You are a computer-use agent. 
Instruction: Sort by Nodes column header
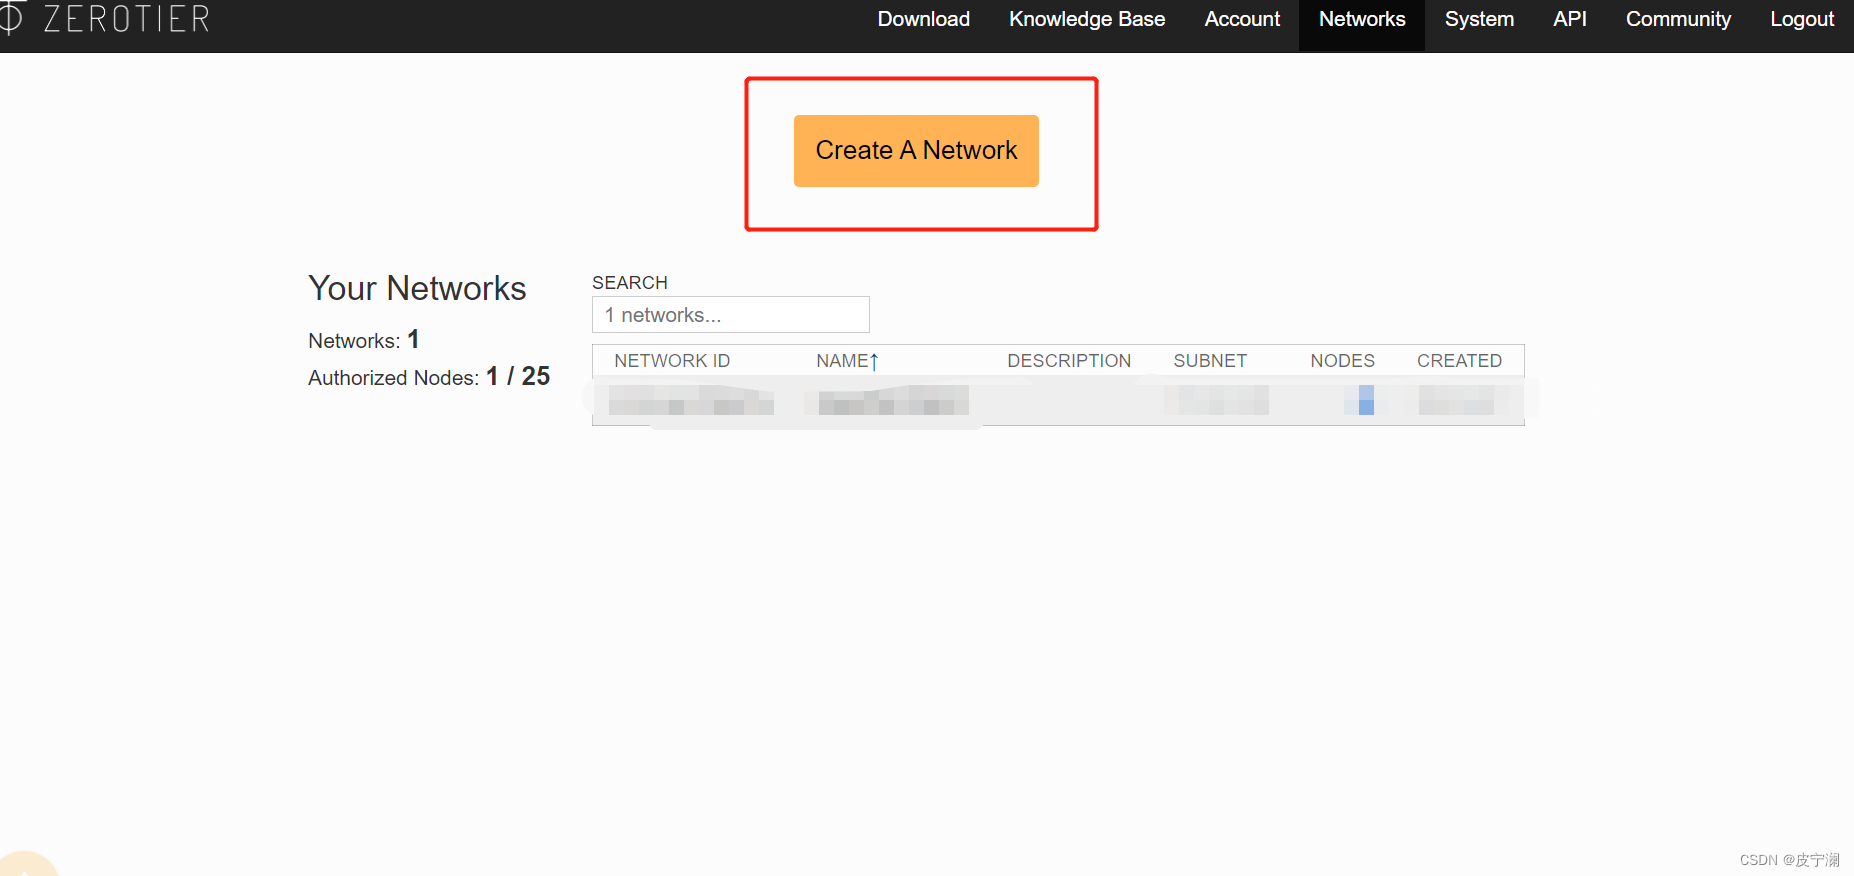(x=1342, y=361)
